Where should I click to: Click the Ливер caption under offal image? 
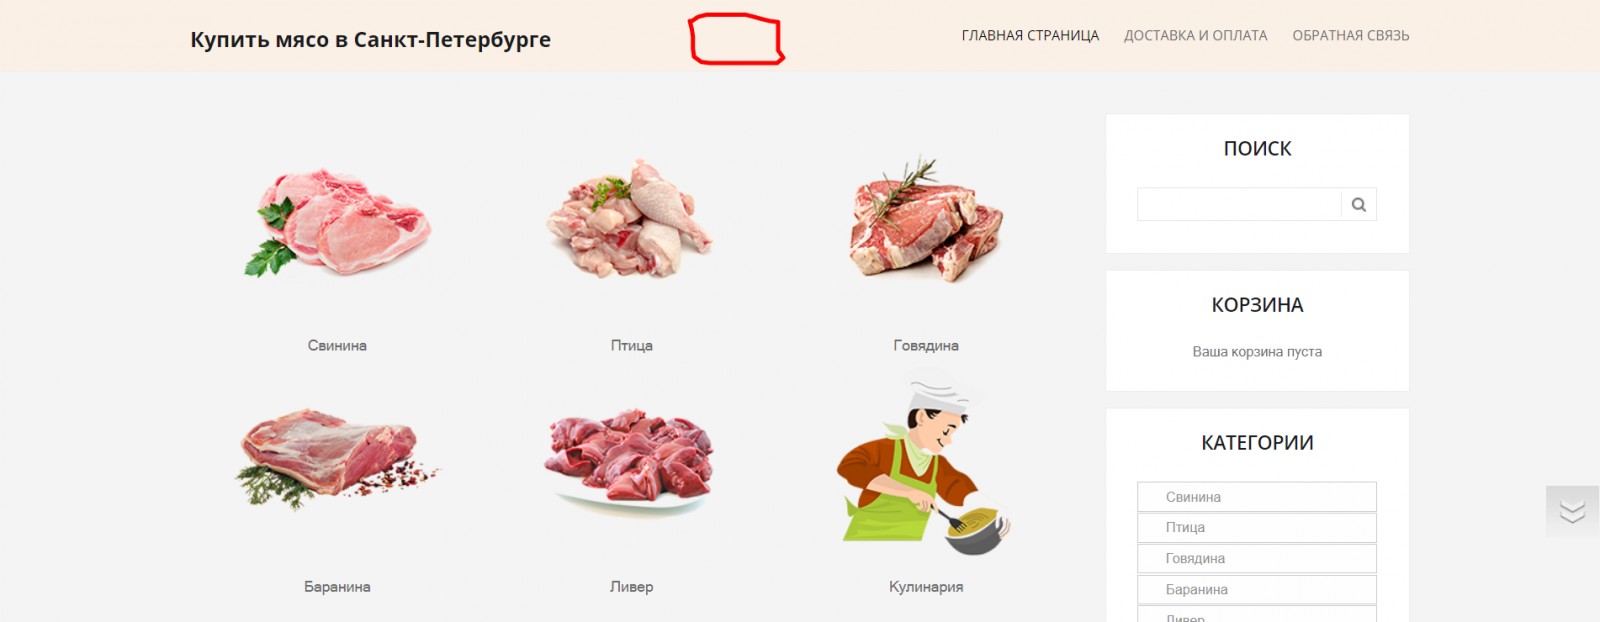631,587
